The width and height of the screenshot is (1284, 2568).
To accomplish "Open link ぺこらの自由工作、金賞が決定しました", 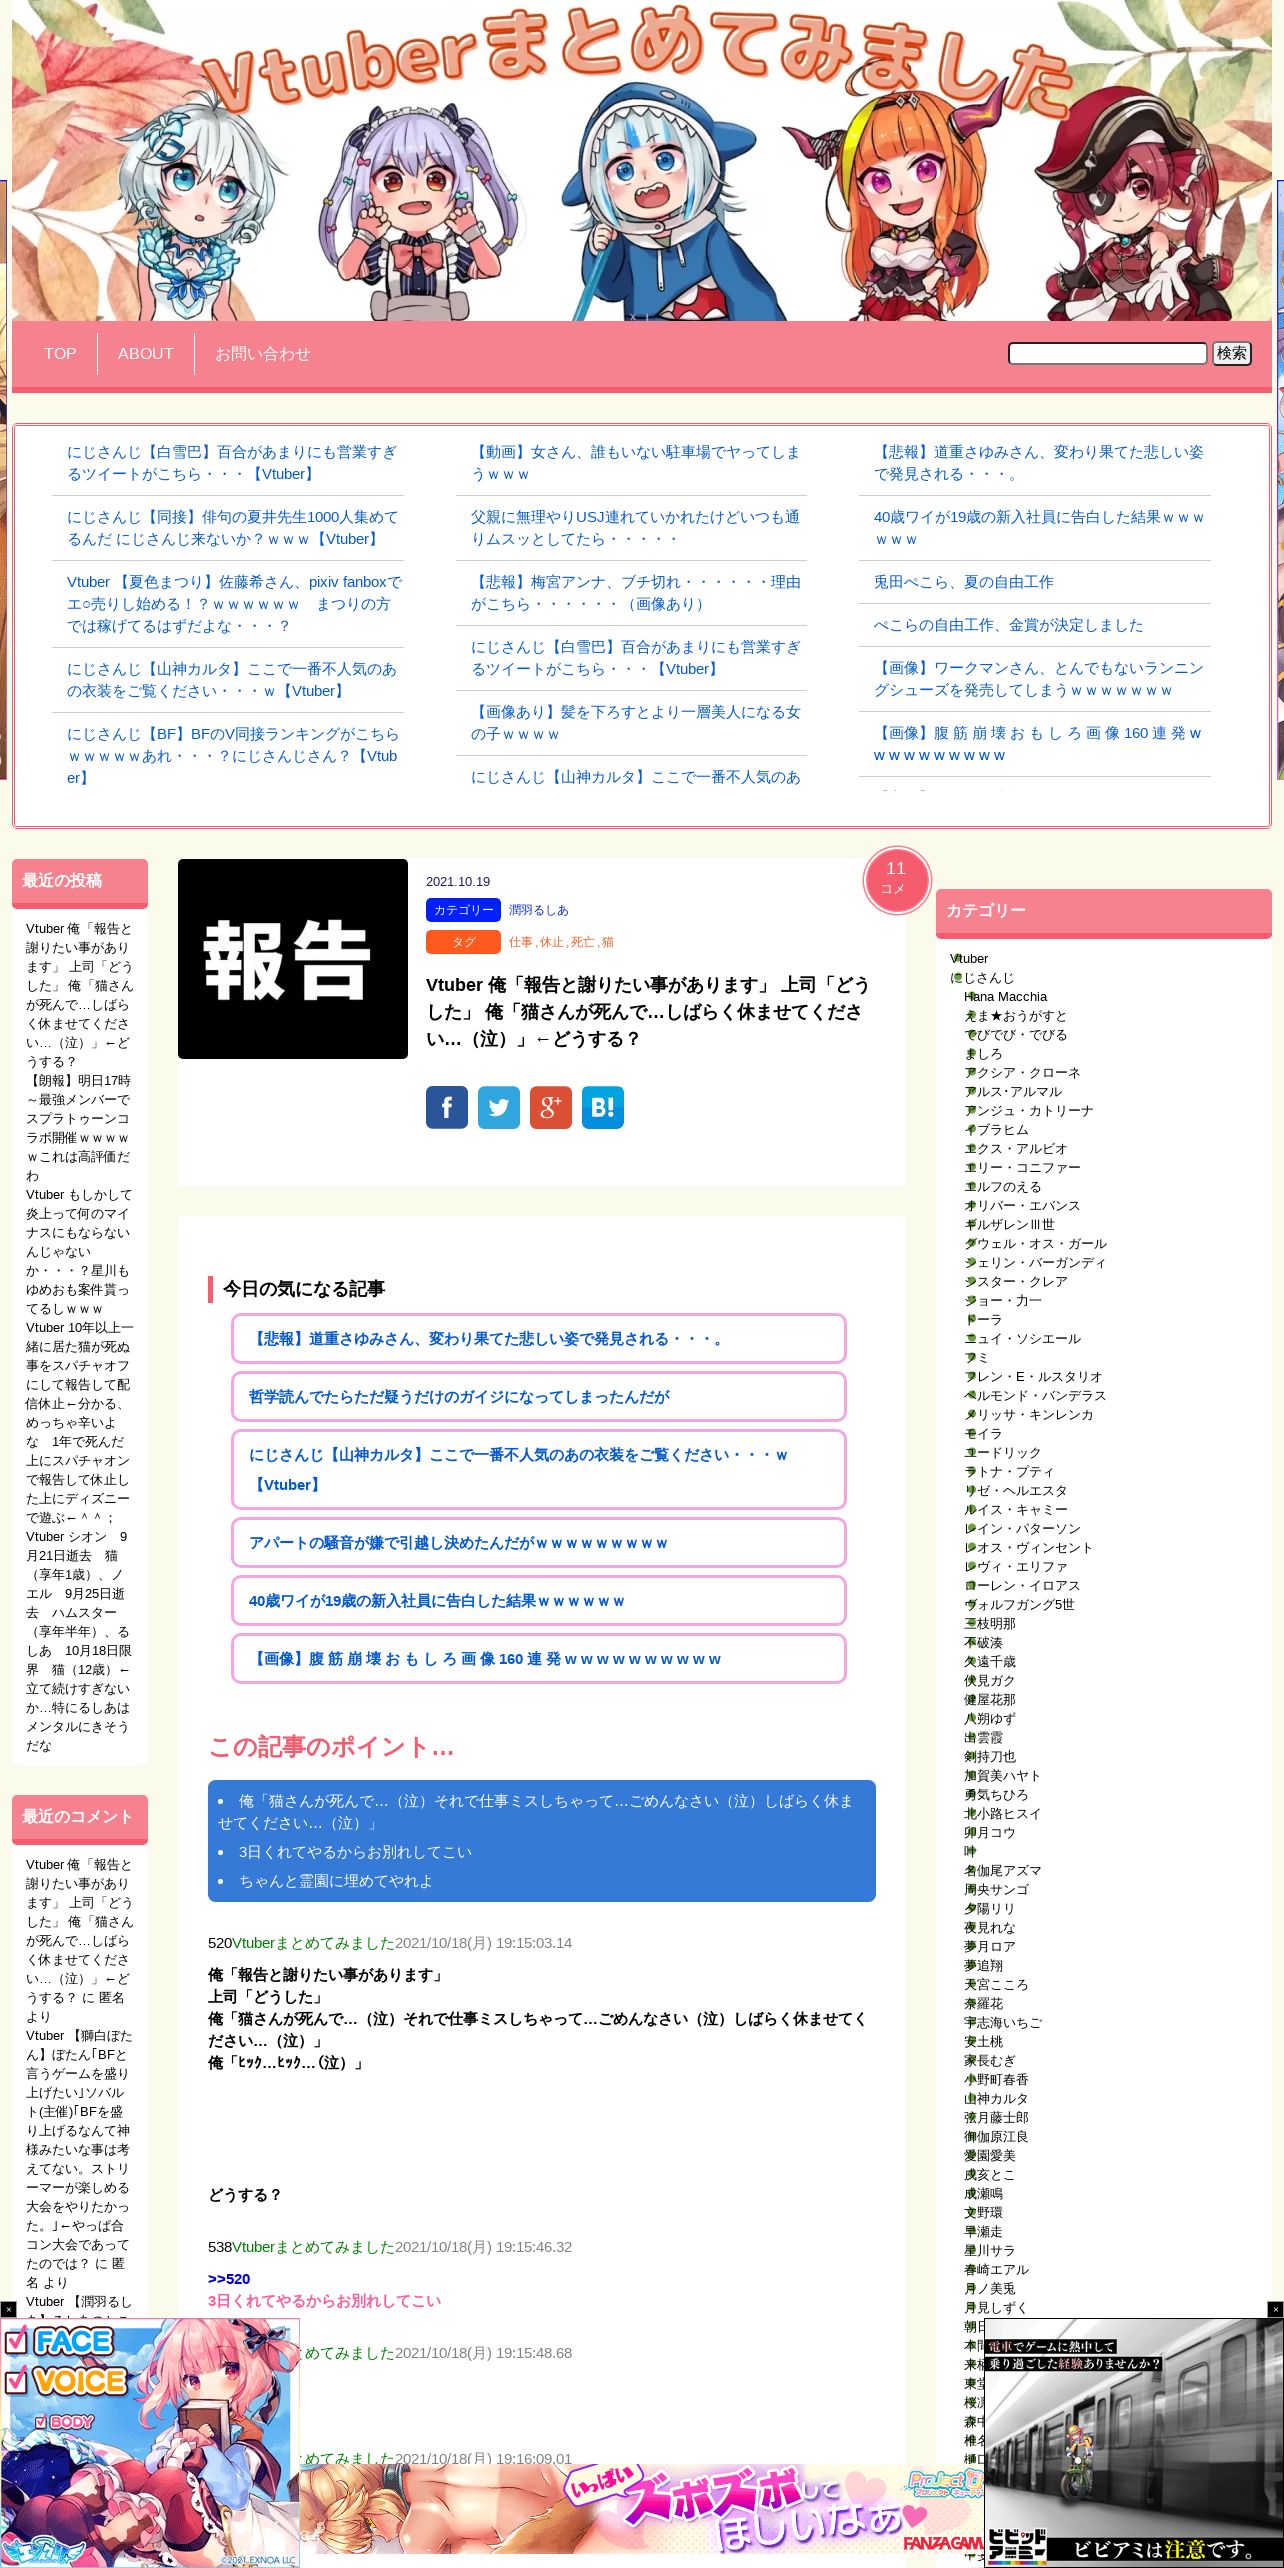I will tap(1009, 625).
